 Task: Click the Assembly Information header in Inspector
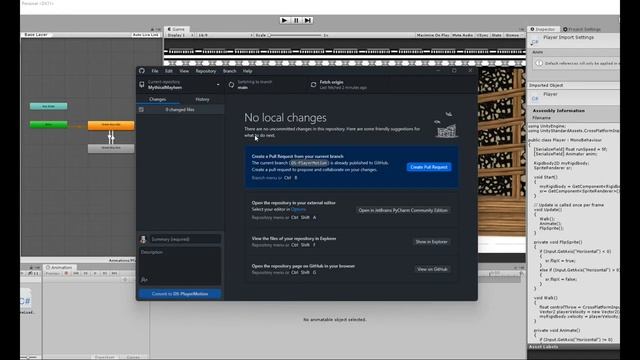point(558,111)
